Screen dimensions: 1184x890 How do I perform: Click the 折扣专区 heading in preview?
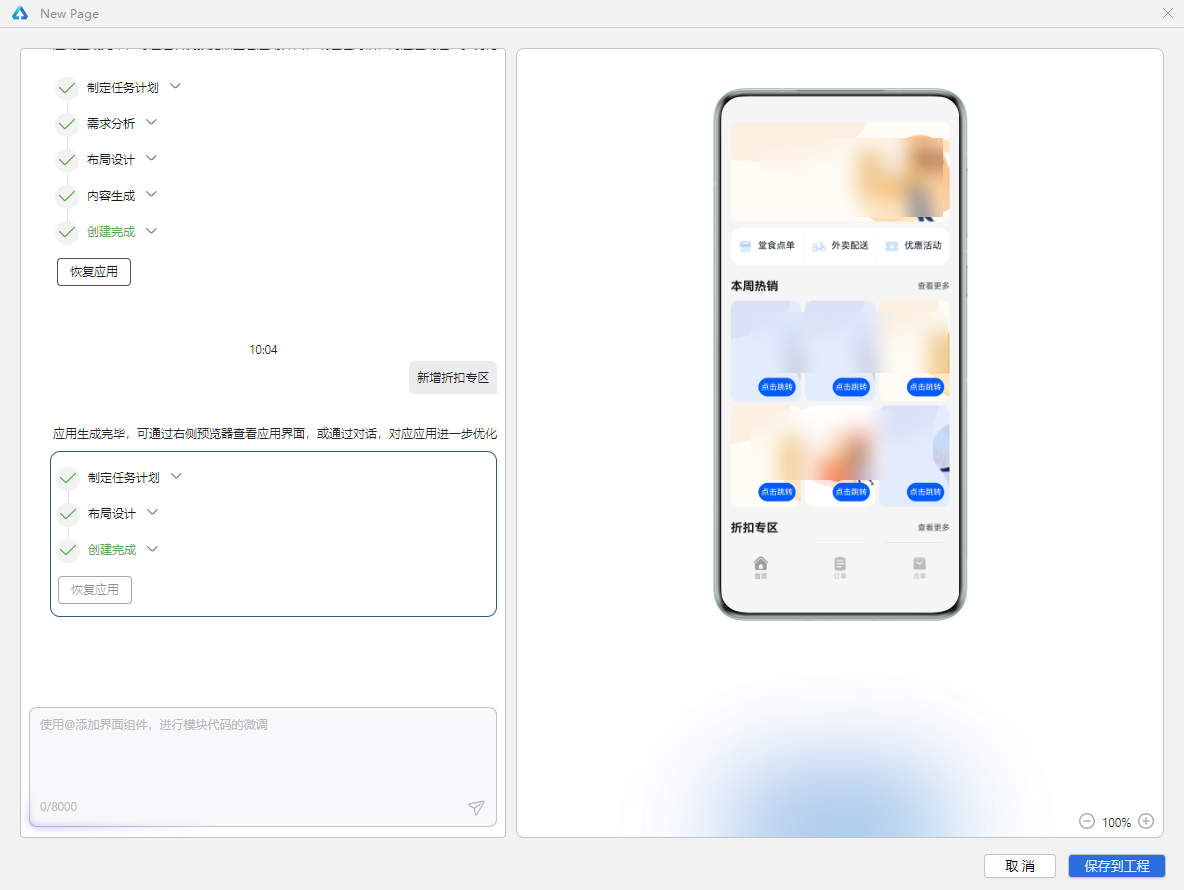[x=754, y=528]
